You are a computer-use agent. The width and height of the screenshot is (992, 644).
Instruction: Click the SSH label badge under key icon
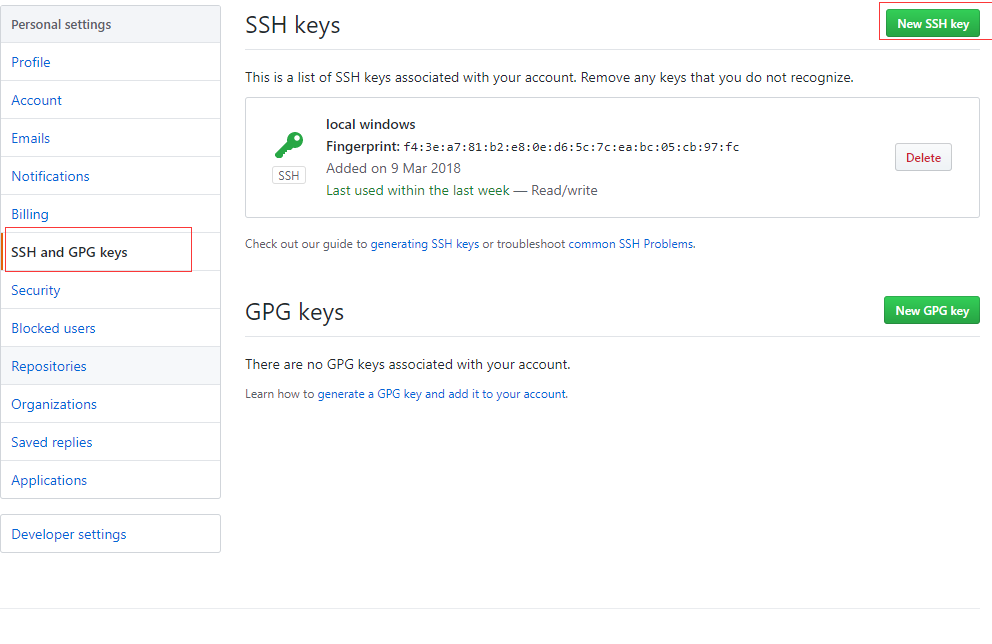click(x=289, y=175)
